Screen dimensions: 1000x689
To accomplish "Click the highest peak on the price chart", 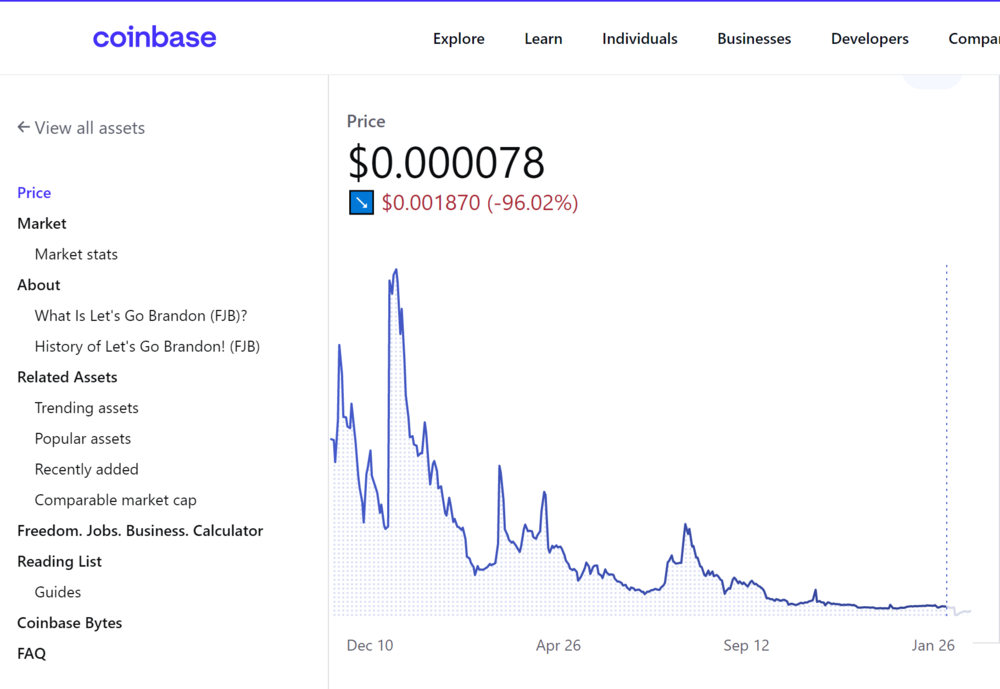I will 396,270.
